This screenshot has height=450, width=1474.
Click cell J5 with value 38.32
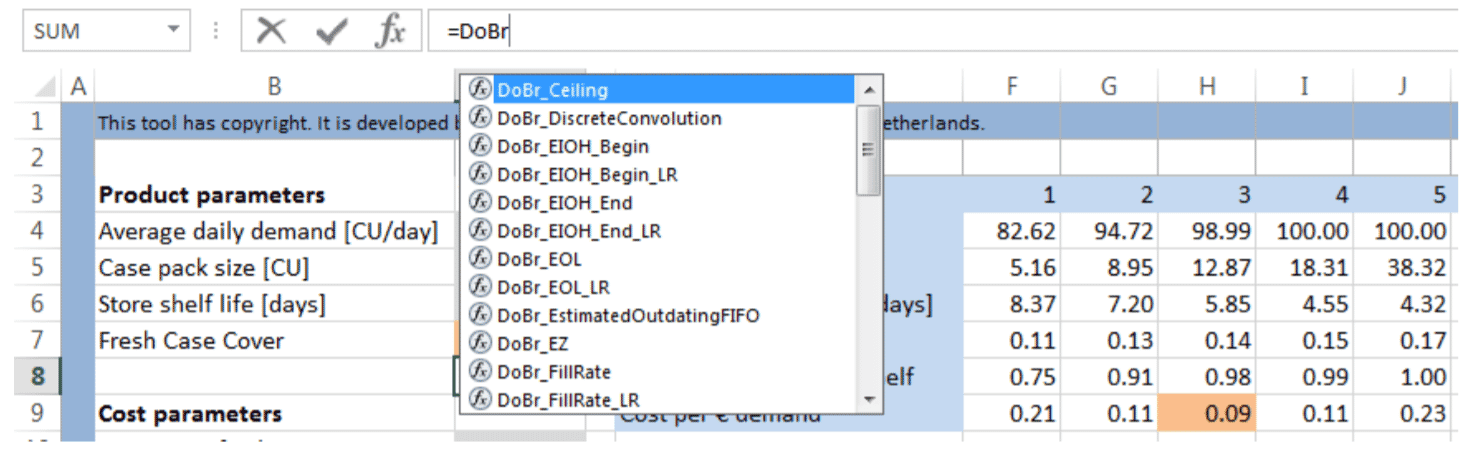[x=1402, y=268]
